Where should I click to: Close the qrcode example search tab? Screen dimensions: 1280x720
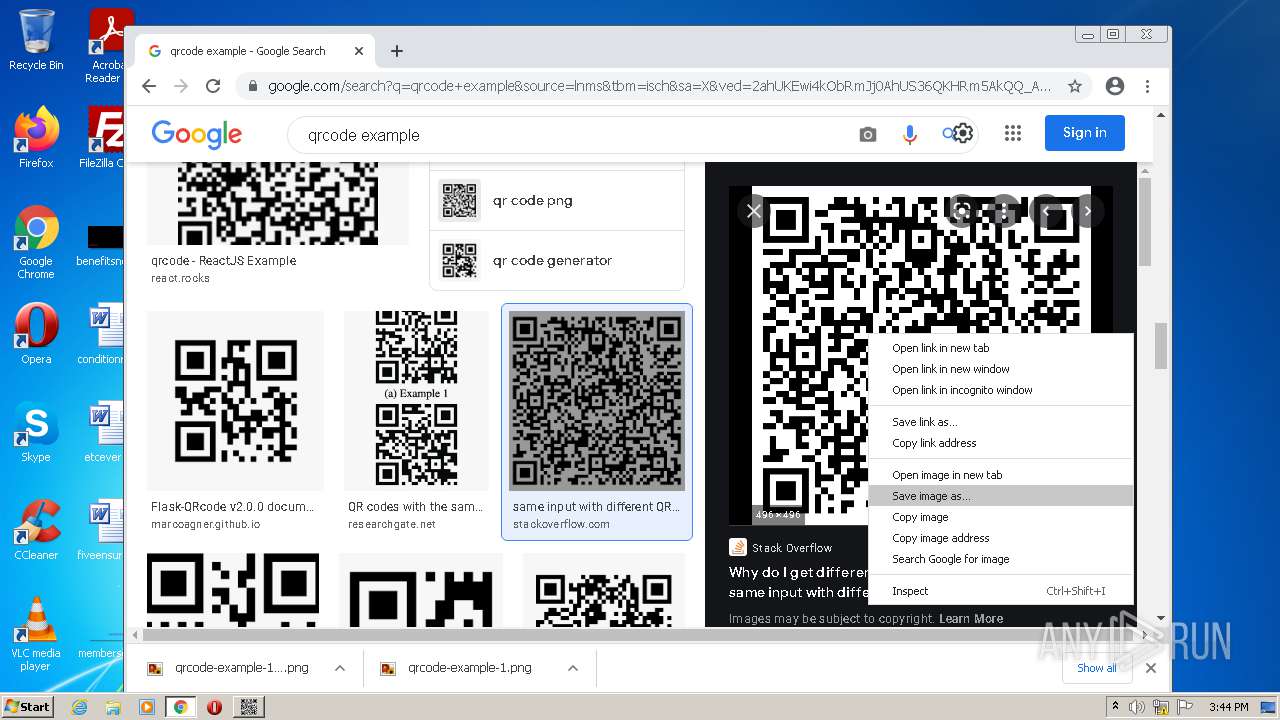(x=359, y=51)
